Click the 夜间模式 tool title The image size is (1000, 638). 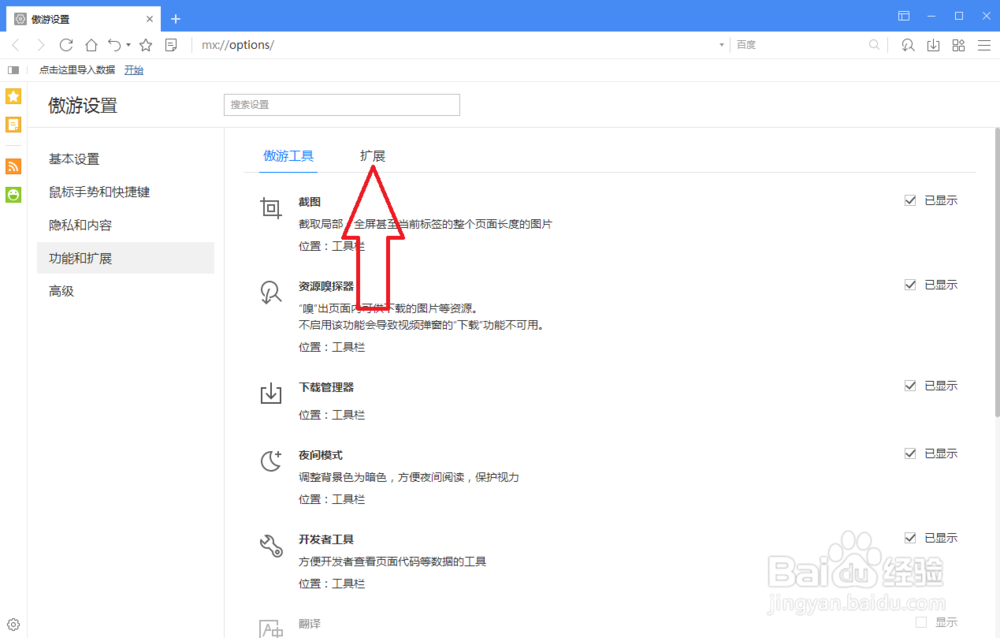click(x=321, y=455)
